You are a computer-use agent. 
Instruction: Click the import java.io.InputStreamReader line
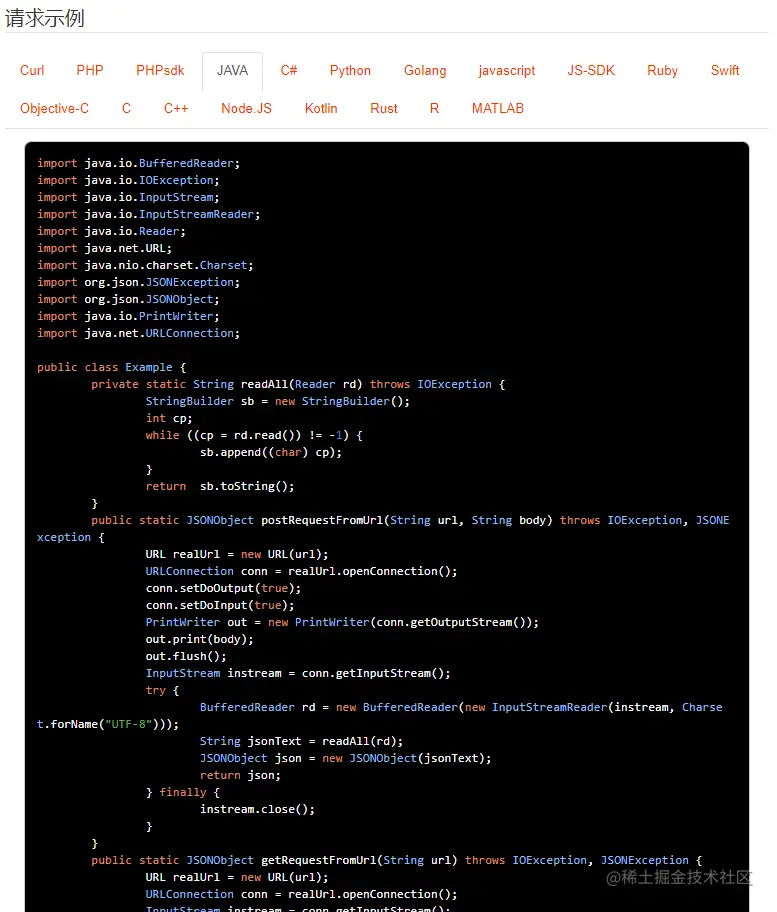tap(149, 215)
